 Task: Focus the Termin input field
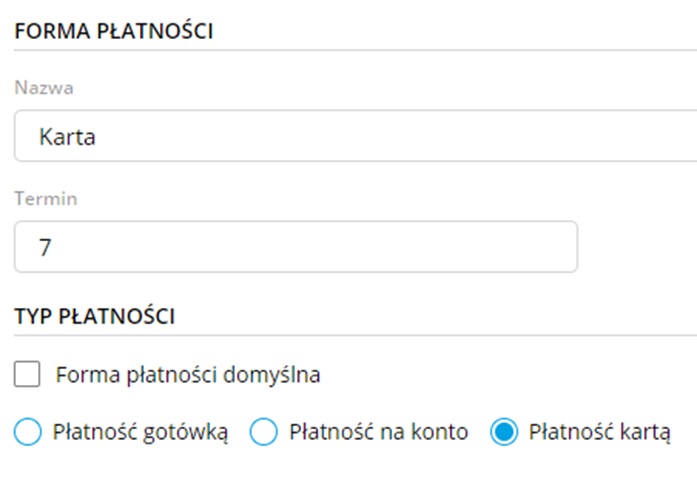[x=296, y=247]
